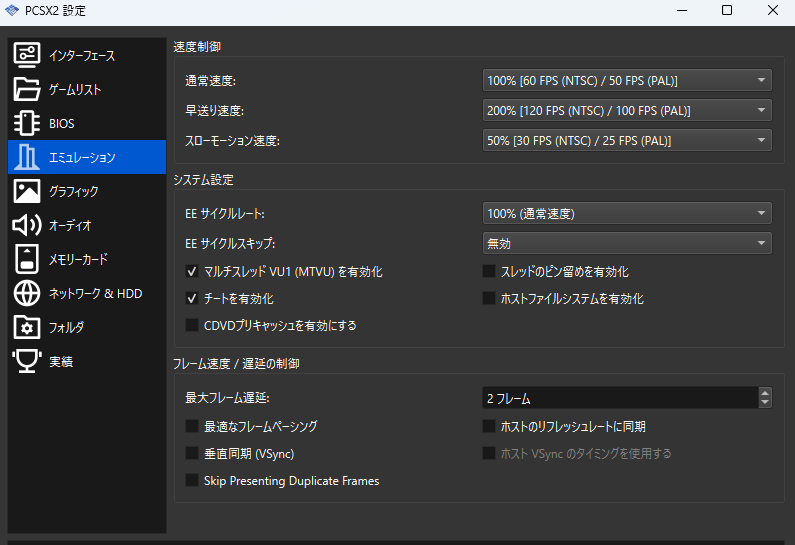
Task: Open the EE サイクルレート dropdown
Action: tap(627, 213)
